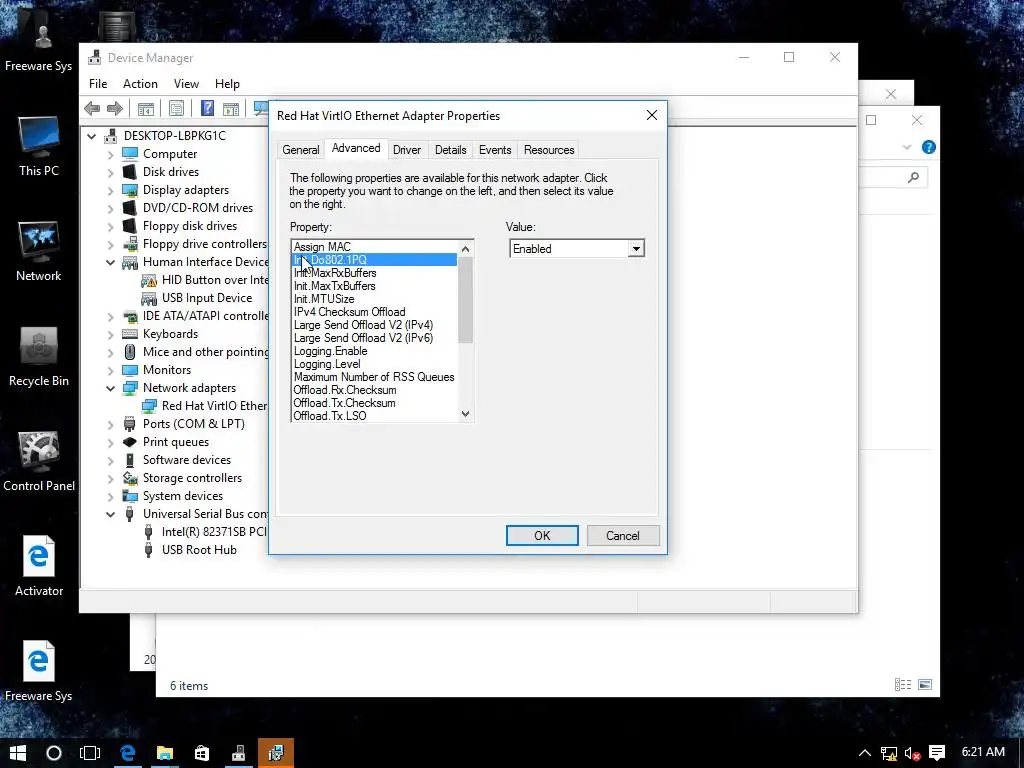Click the Back arrow in Device Manager toolbar
1024x768 pixels.
92,108
